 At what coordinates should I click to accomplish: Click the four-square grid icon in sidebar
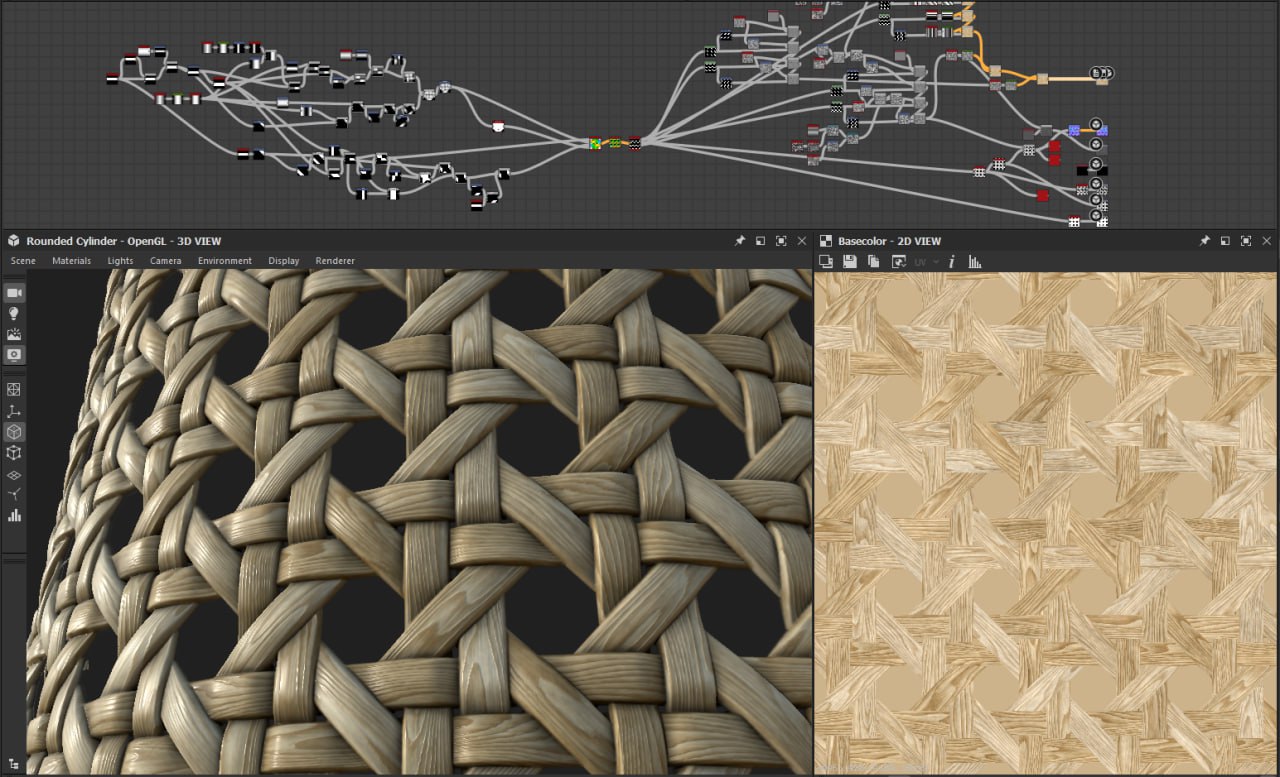pyautogui.click(x=14, y=390)
